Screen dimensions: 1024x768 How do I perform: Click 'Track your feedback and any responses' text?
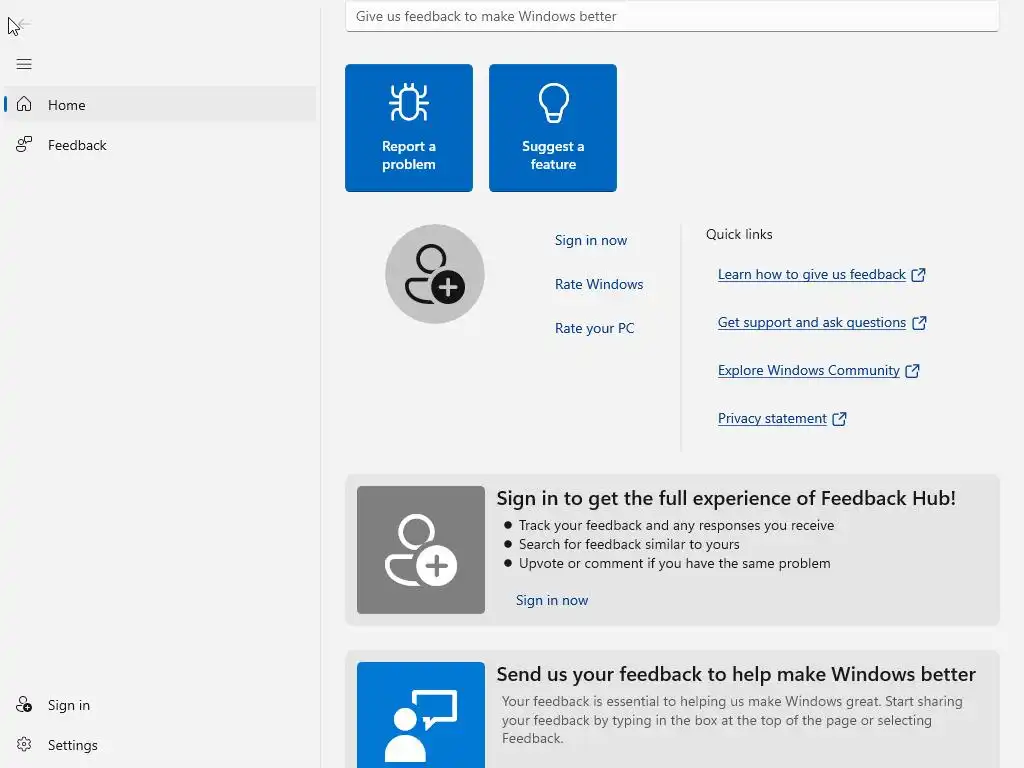point(677,525)
